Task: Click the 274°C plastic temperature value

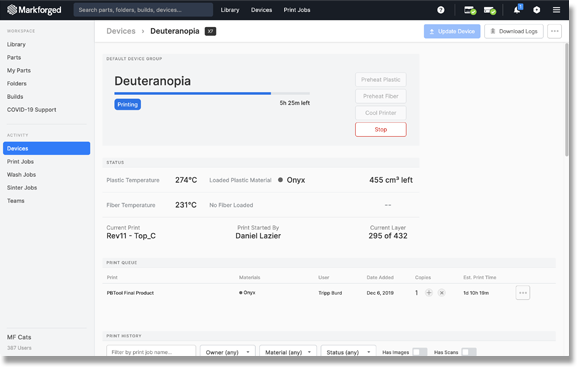Action: point(186,180)
